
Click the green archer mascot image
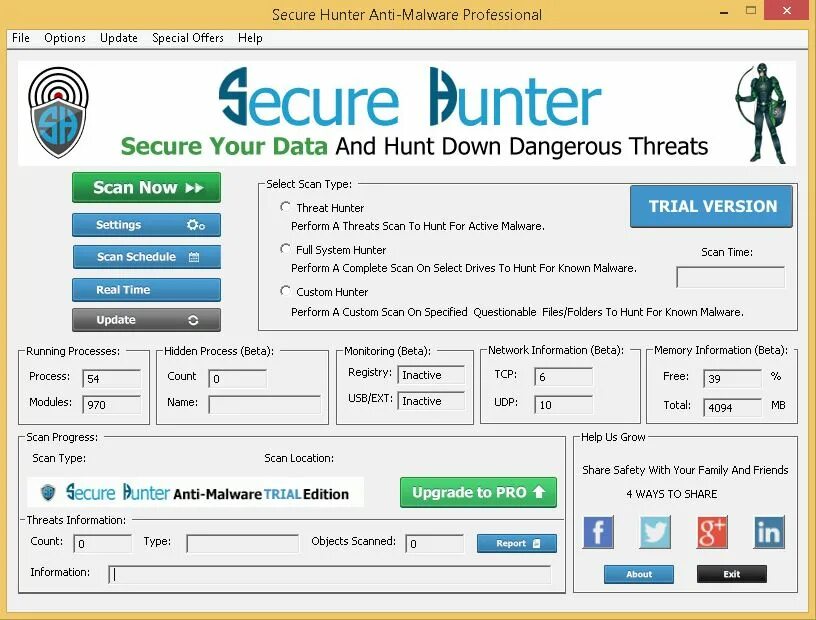pos(763,113)
